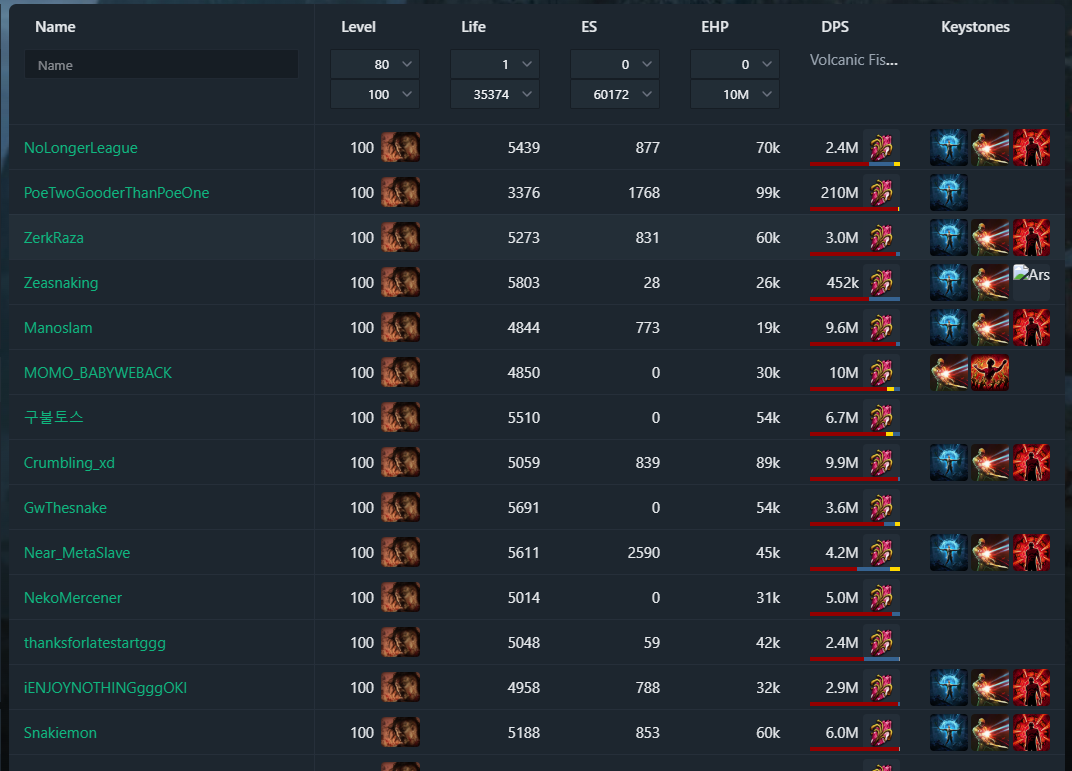Click Near_MetaSlave's blue keystone icon
The image size is (1072, 771).
pos(949,552)
